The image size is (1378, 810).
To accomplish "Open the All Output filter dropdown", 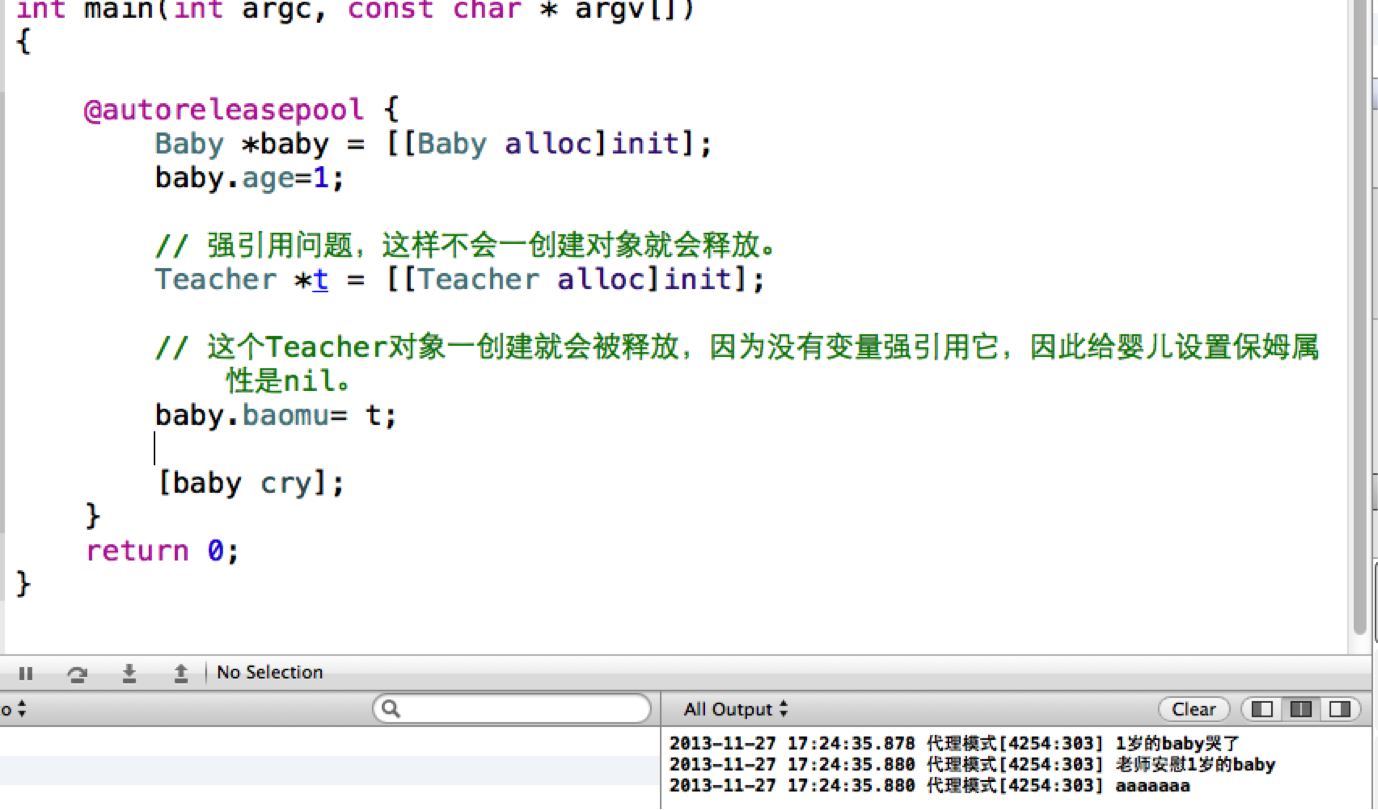I will [735, 709].
